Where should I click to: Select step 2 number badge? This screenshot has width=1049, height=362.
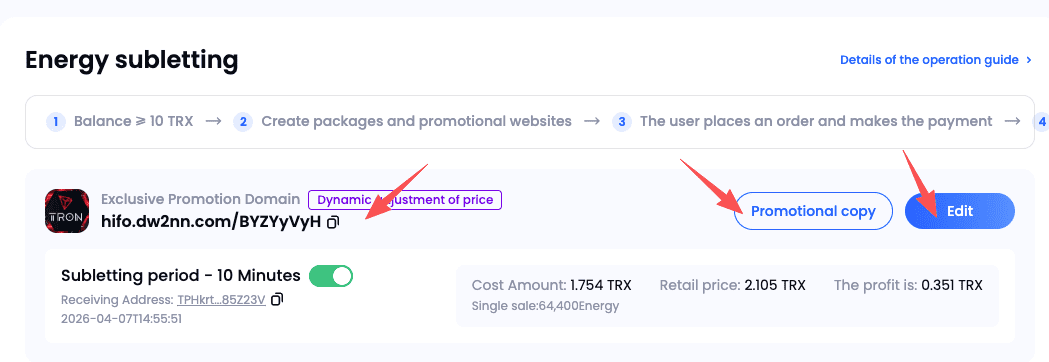click(x=243, y=122)
